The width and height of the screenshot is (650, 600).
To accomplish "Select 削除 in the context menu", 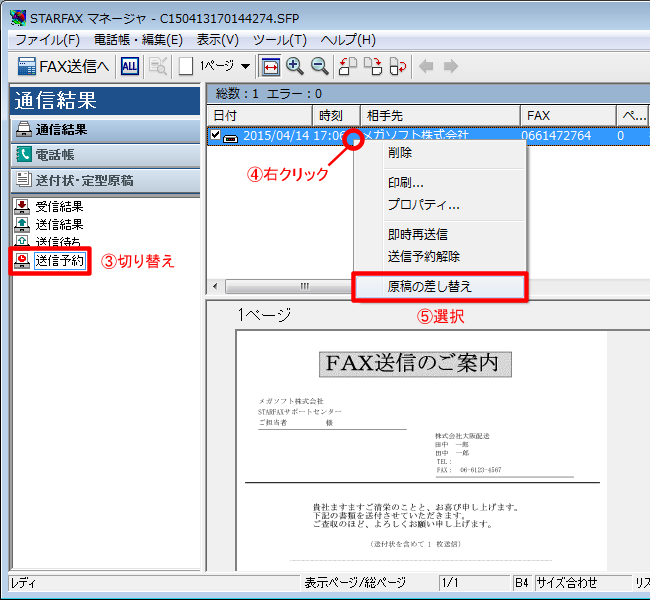I will (400, 153).
